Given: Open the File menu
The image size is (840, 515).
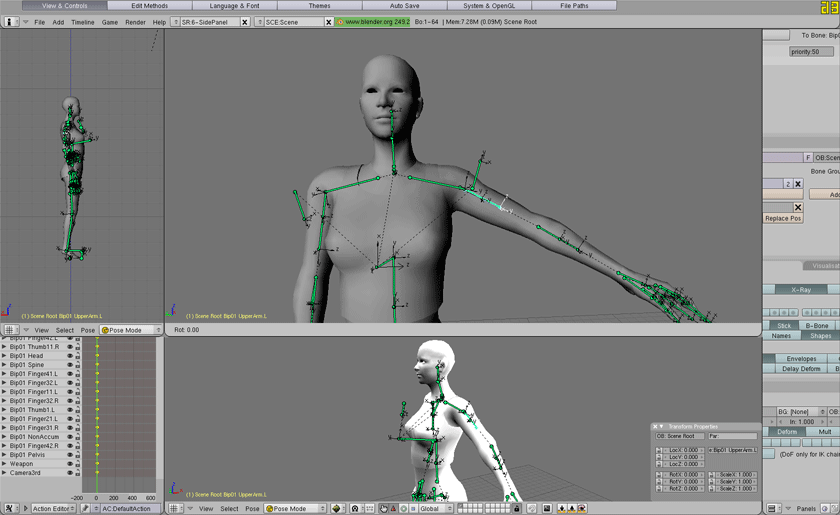Looking at the screenshot, I should [40, 22].
